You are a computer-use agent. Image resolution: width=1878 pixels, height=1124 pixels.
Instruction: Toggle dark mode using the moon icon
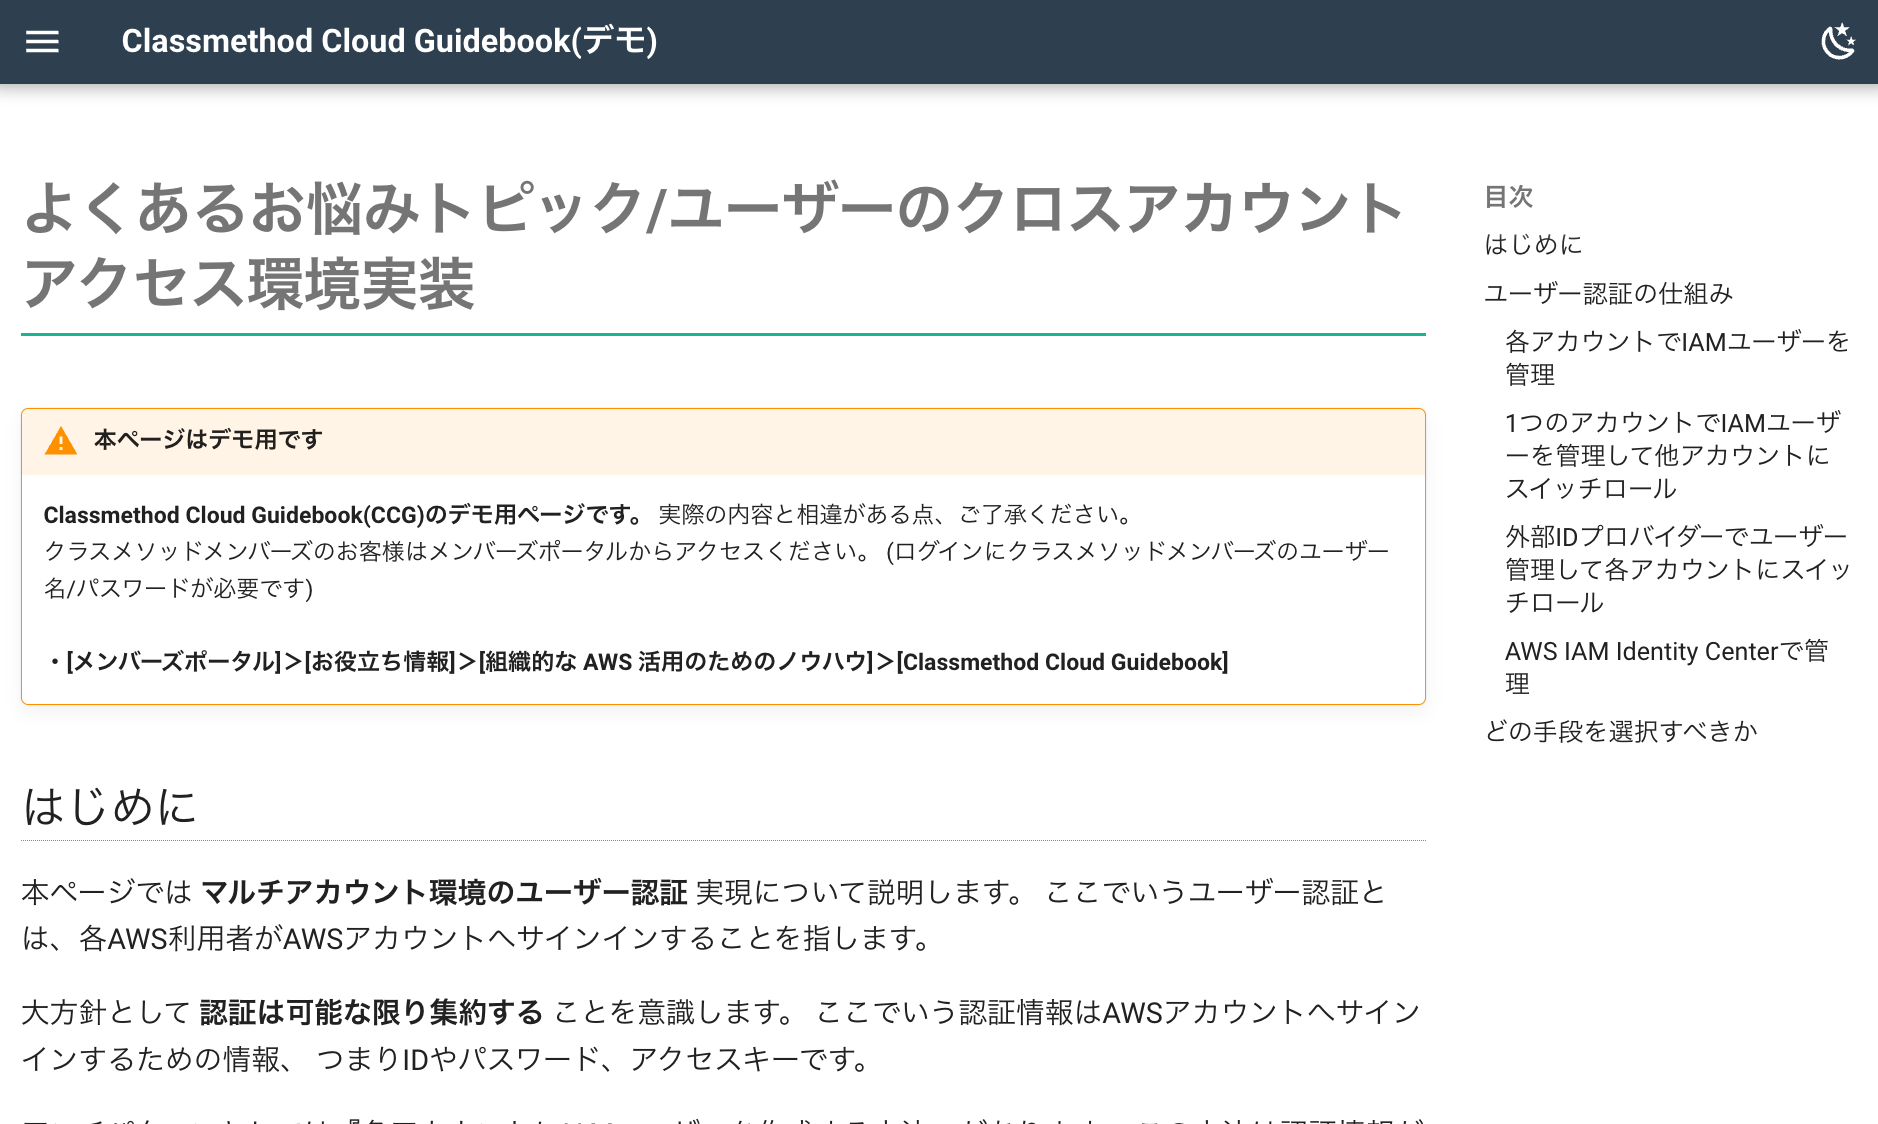pyautogui.click(x=1840, y=41)
